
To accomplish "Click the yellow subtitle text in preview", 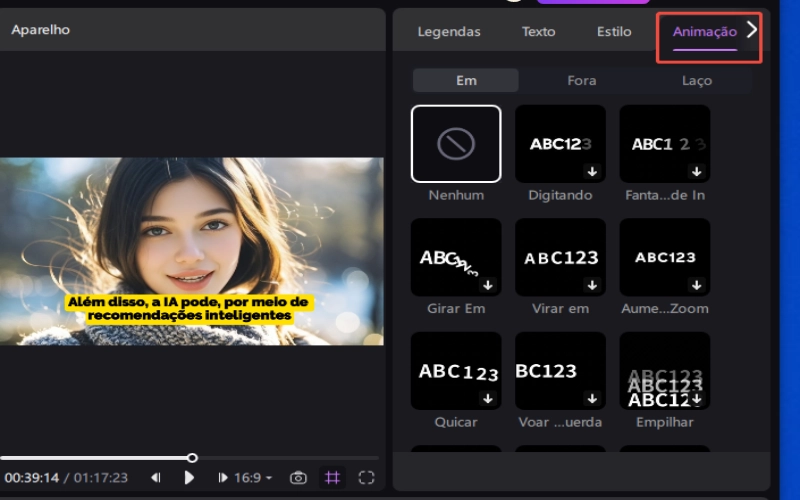I will point(189,309).
